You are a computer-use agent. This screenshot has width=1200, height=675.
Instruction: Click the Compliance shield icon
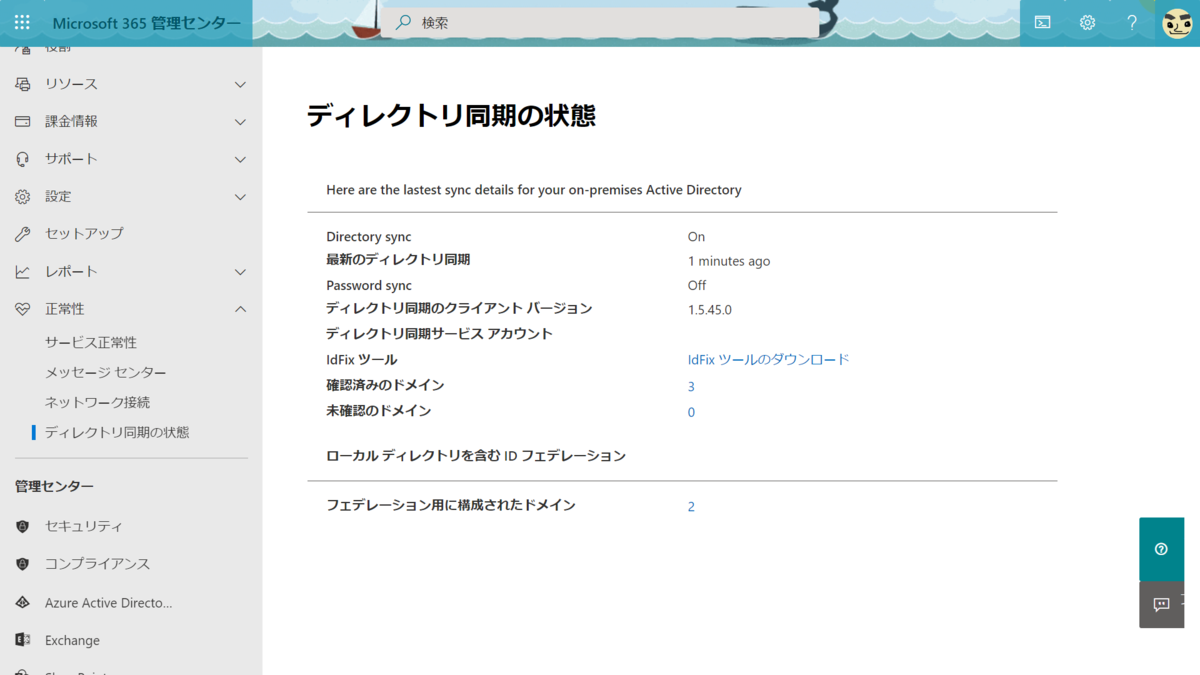[22, 564]
